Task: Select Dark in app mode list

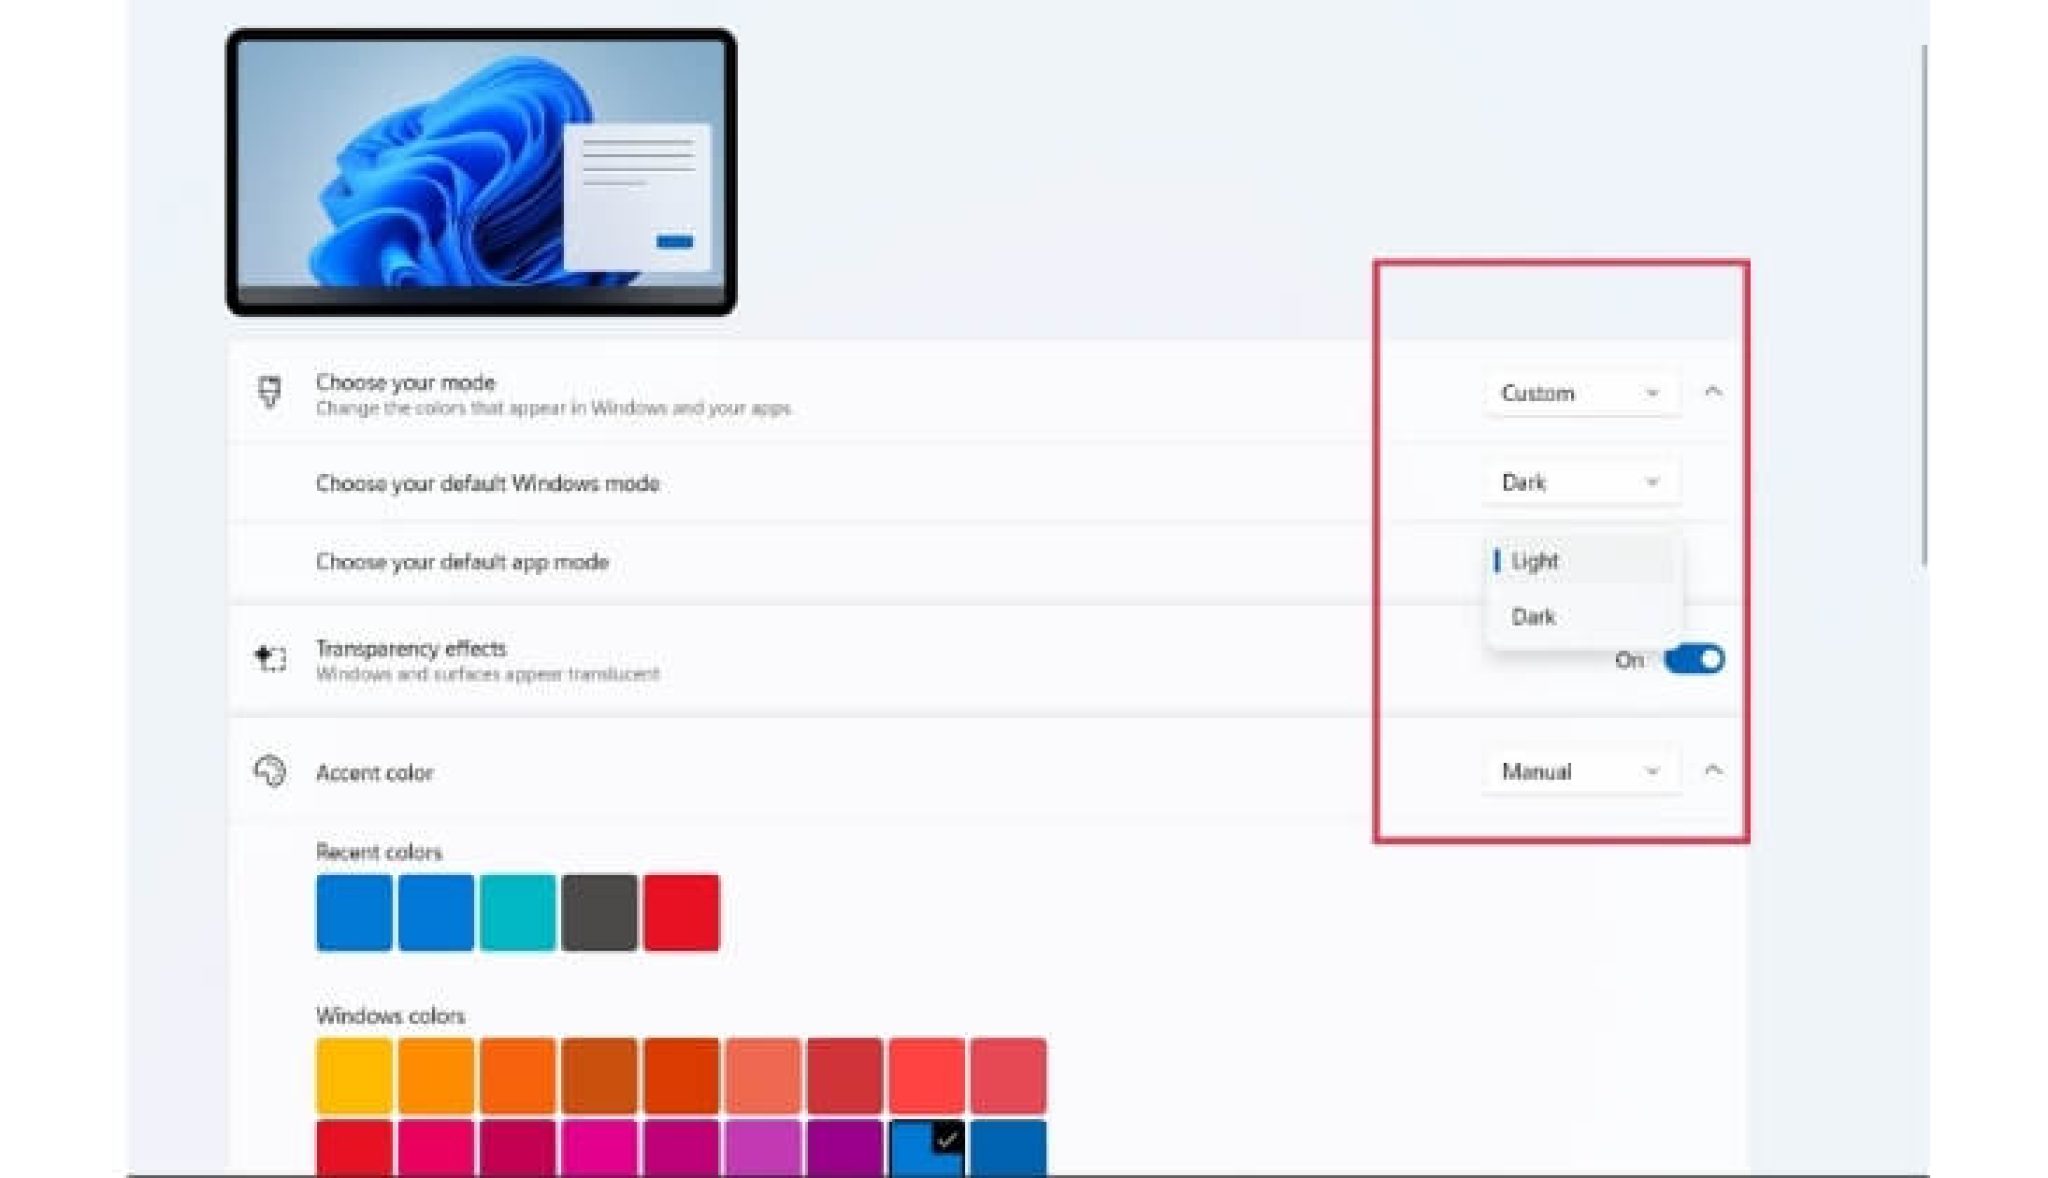Action: coord(1582,616)
